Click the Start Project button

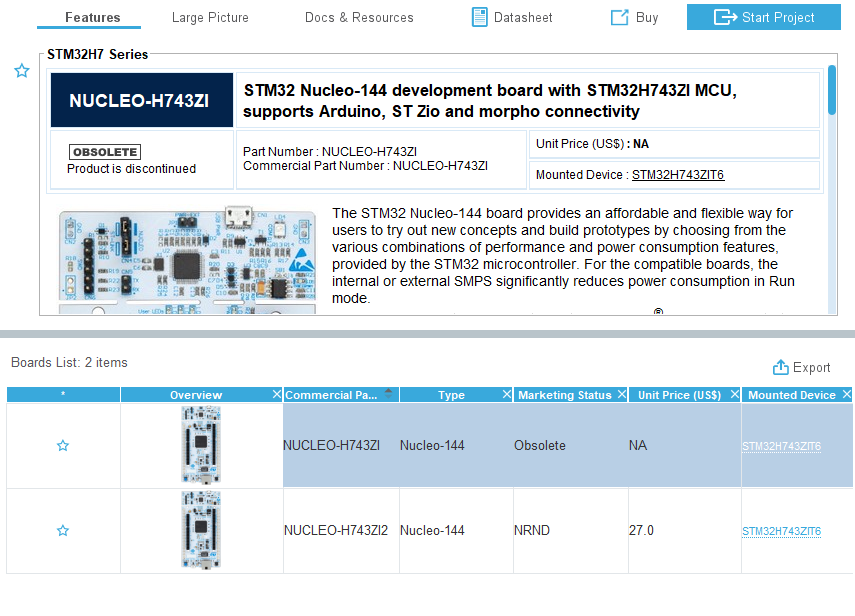click(x=763, y=17)
